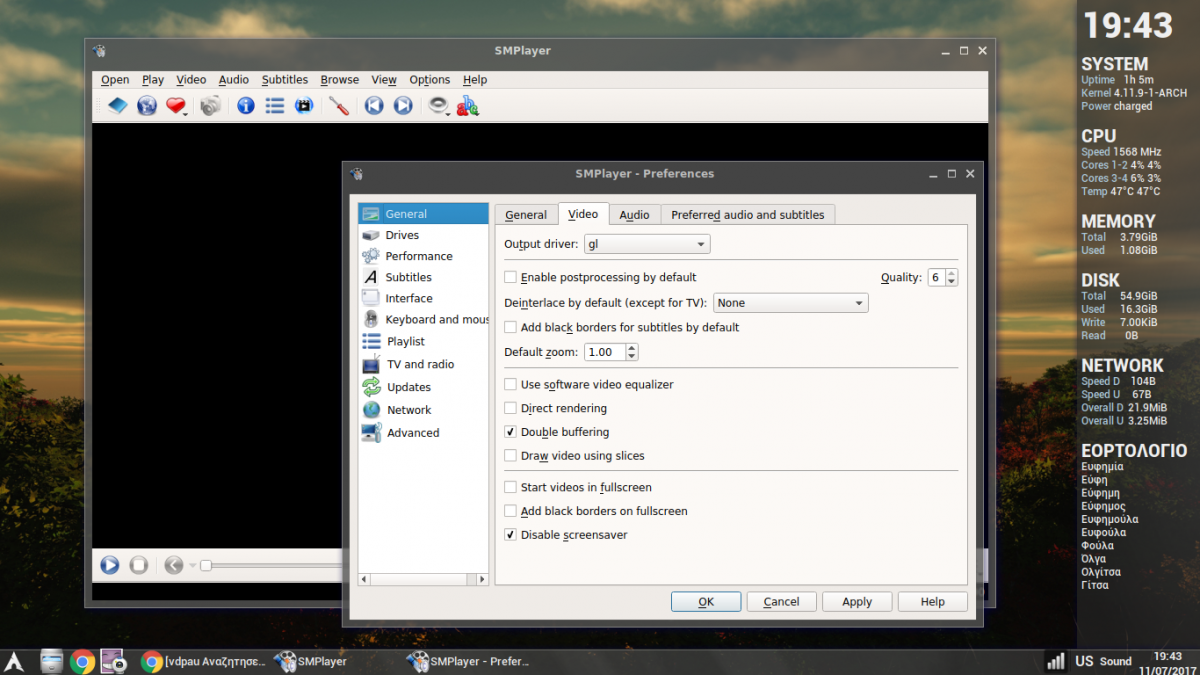1200x675 pixels.
Task: Enable Start videos in fullscreen
Action: [511, 488]
